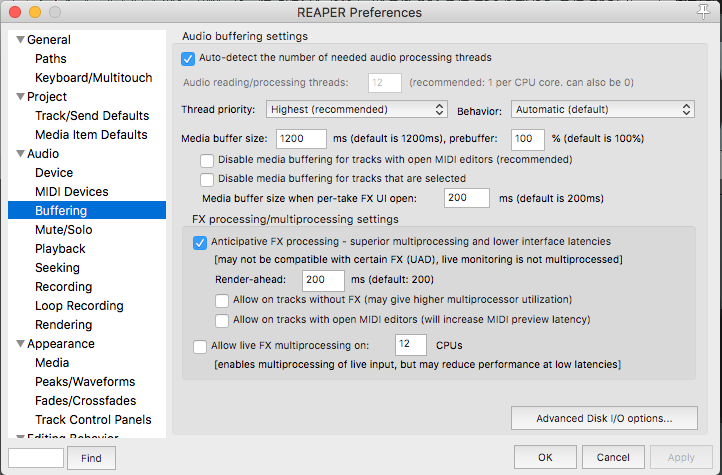Check allow on tracks with open MIDI editors
The image size is (722, 475).
click(222, 320)
